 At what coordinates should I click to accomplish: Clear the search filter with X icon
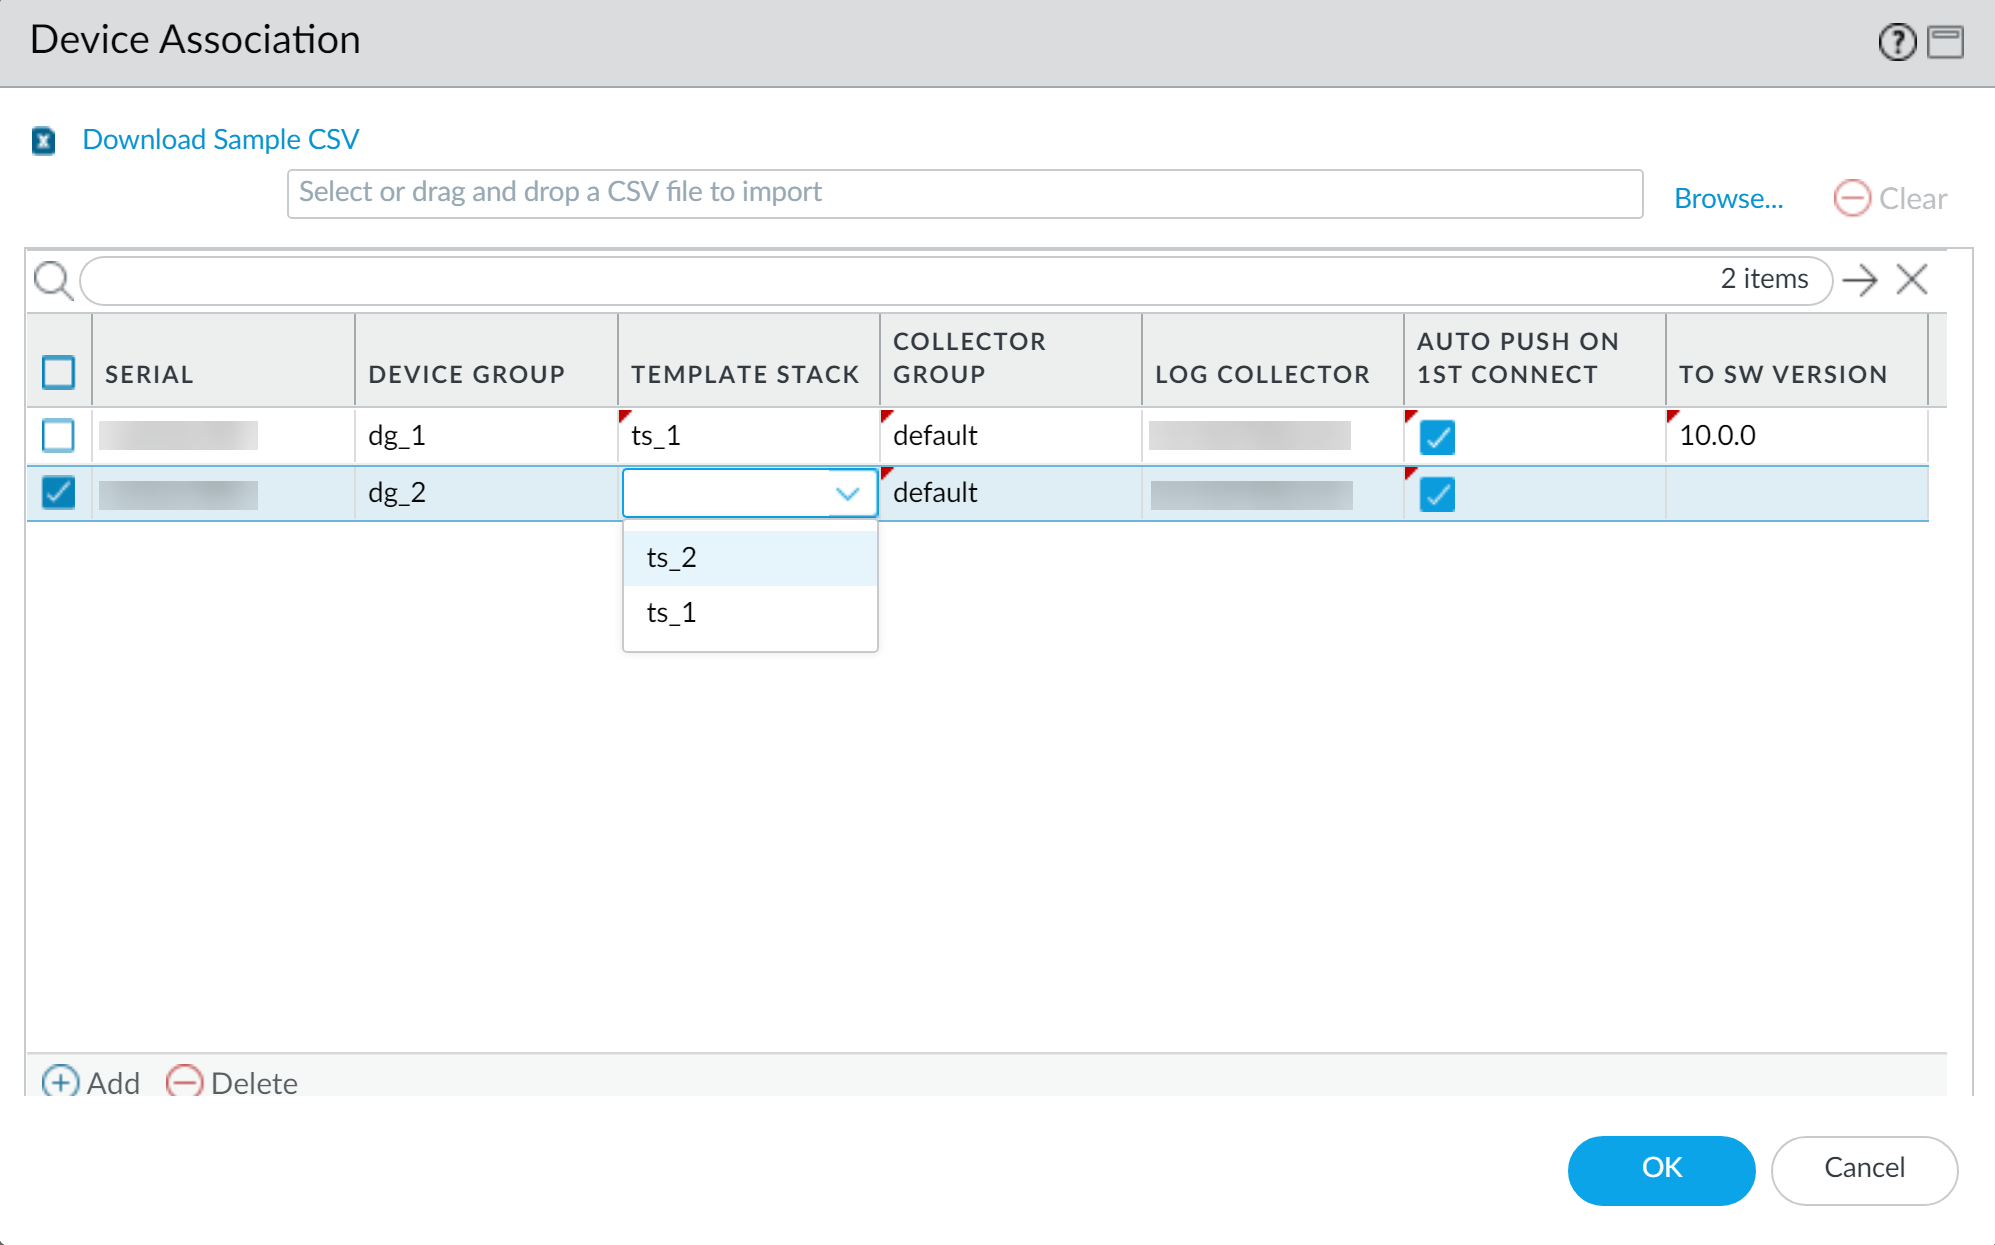tap(1911, 280)
